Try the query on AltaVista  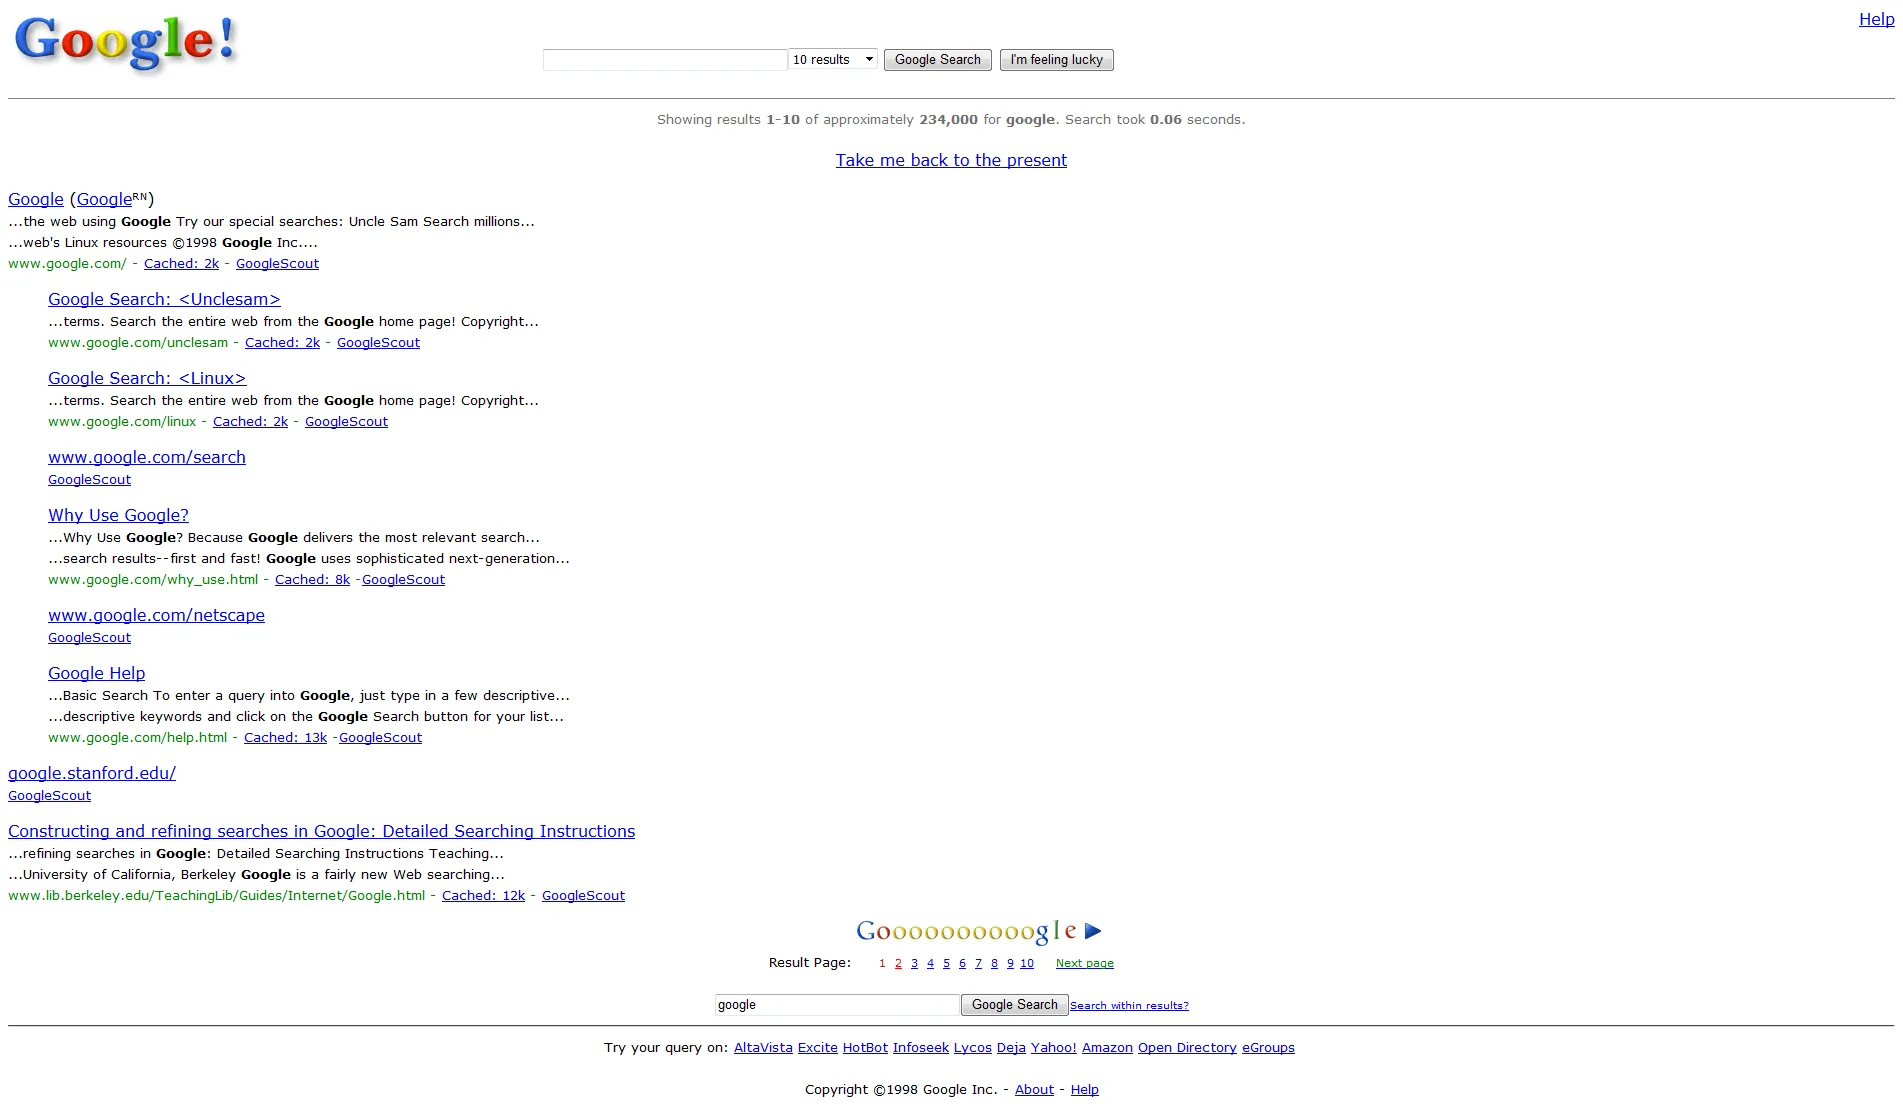tap(763, 1048)
